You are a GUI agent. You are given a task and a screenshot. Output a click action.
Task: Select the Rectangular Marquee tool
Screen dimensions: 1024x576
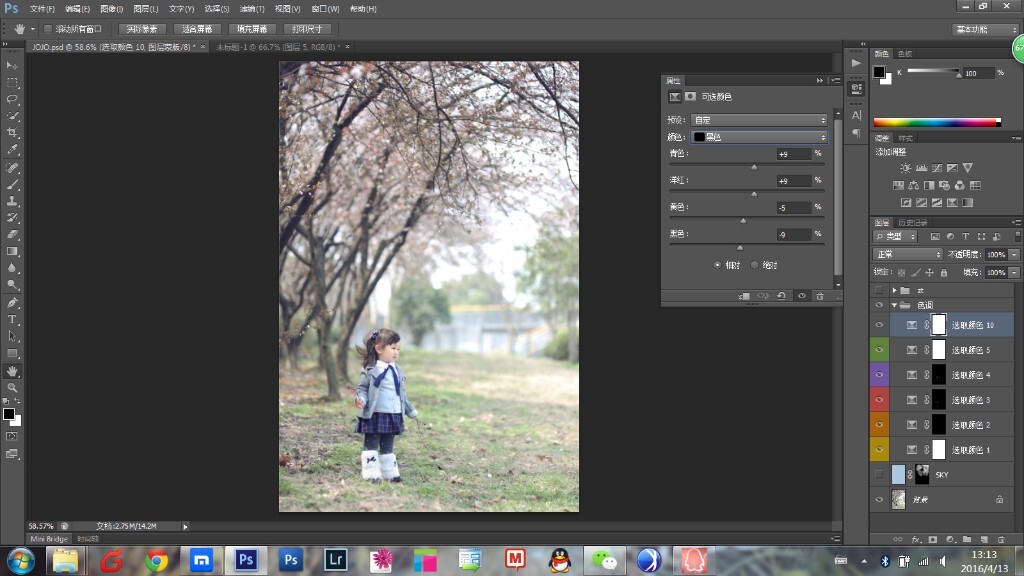pos(12,82)
